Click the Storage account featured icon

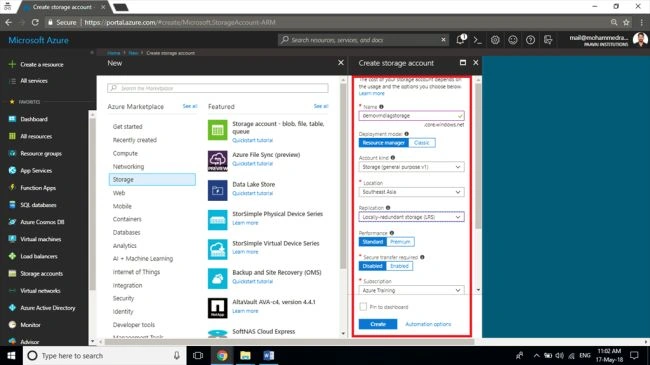tap(218, 130)
